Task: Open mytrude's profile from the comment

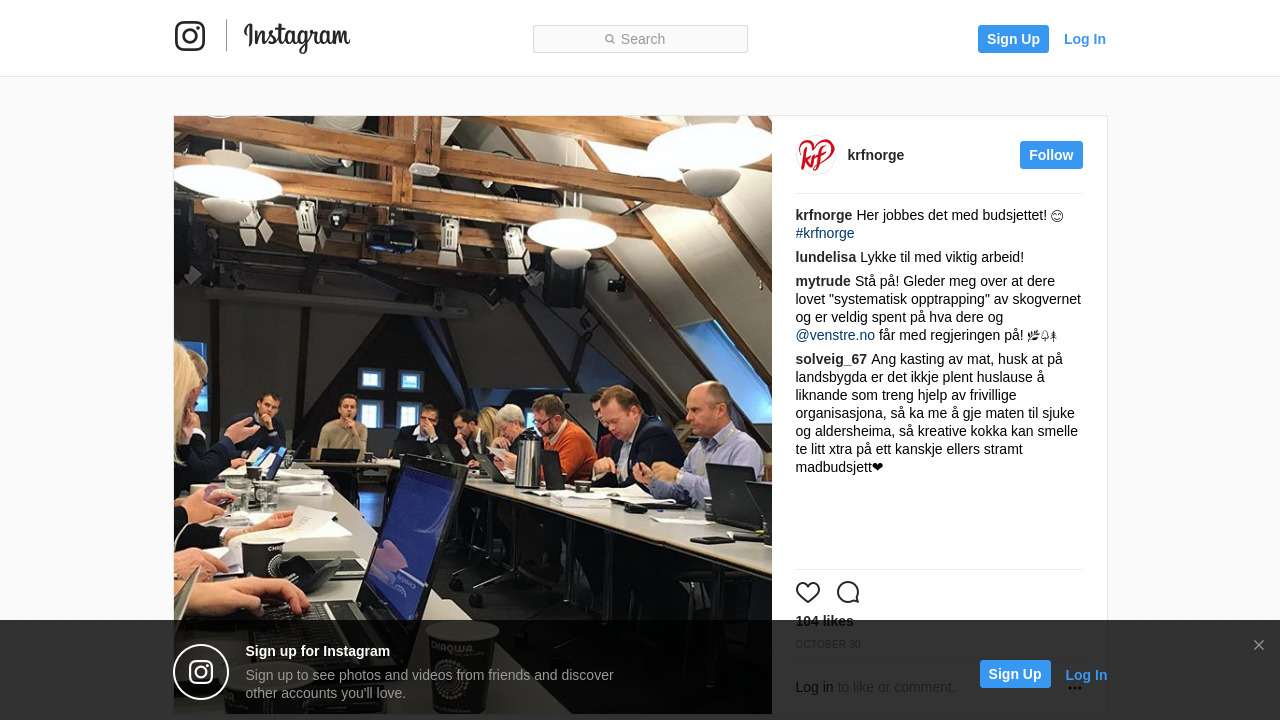Action: coord(823,281)
